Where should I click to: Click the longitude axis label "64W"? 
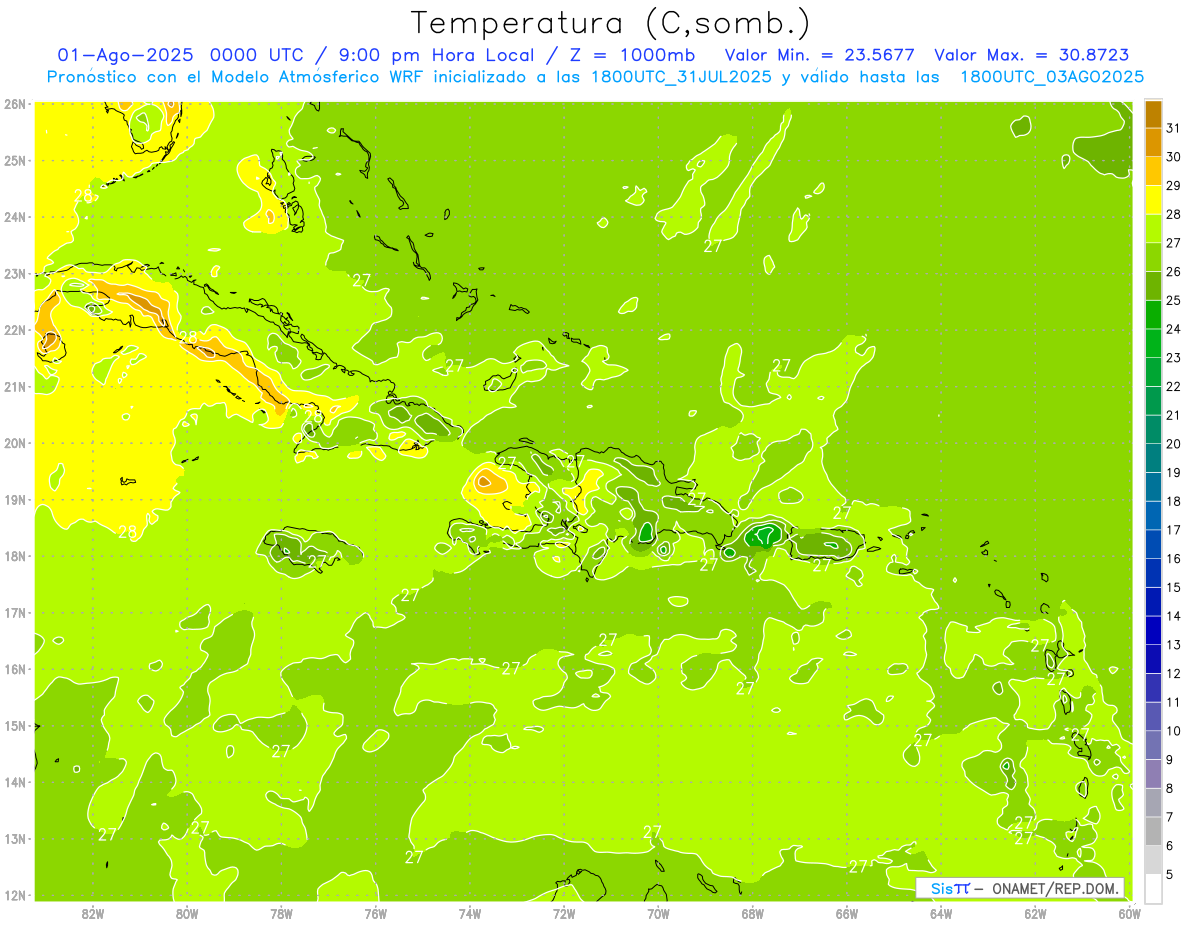click(x=941, y=914)
